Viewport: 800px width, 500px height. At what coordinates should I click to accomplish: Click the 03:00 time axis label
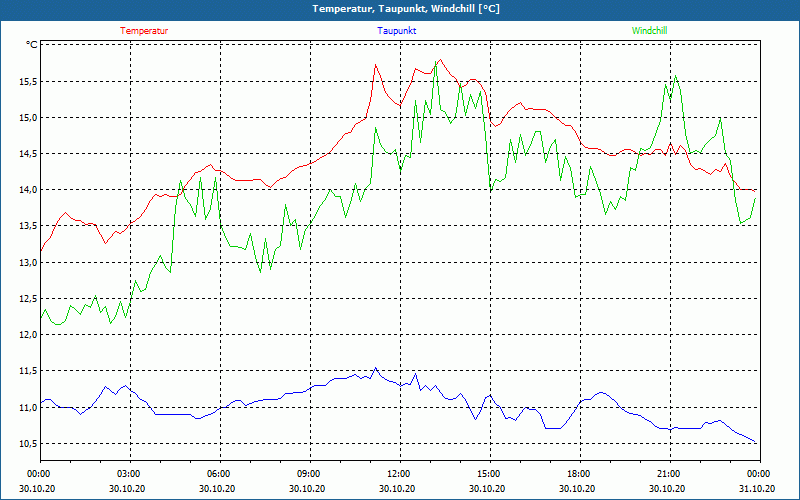(127, 474)
